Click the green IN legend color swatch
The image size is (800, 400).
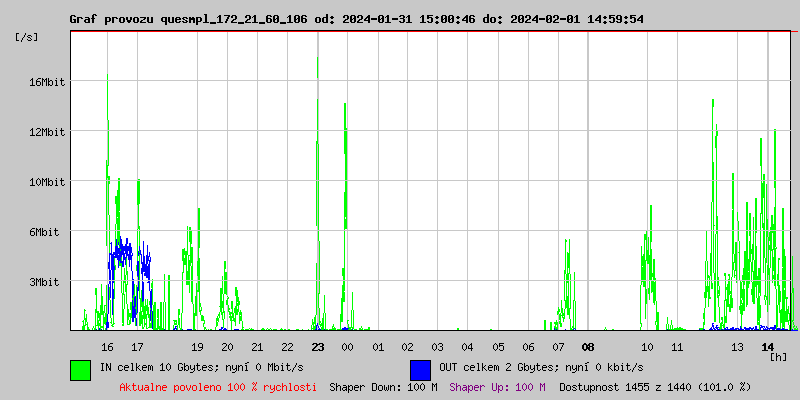80,369
